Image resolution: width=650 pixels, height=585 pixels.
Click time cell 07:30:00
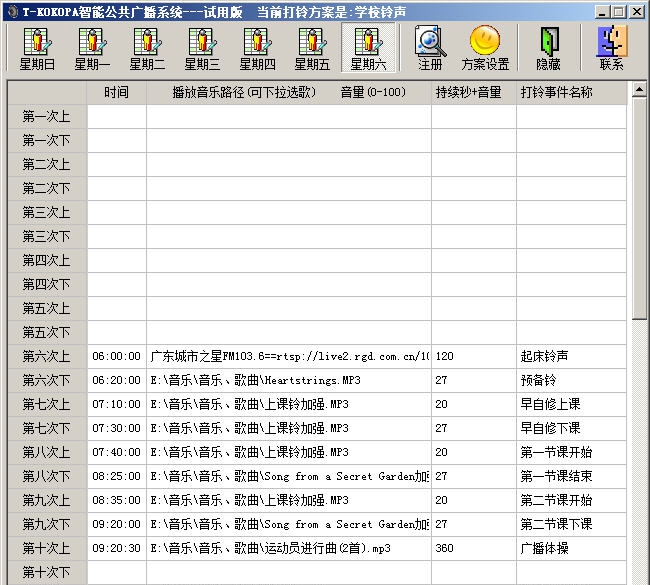116,429
